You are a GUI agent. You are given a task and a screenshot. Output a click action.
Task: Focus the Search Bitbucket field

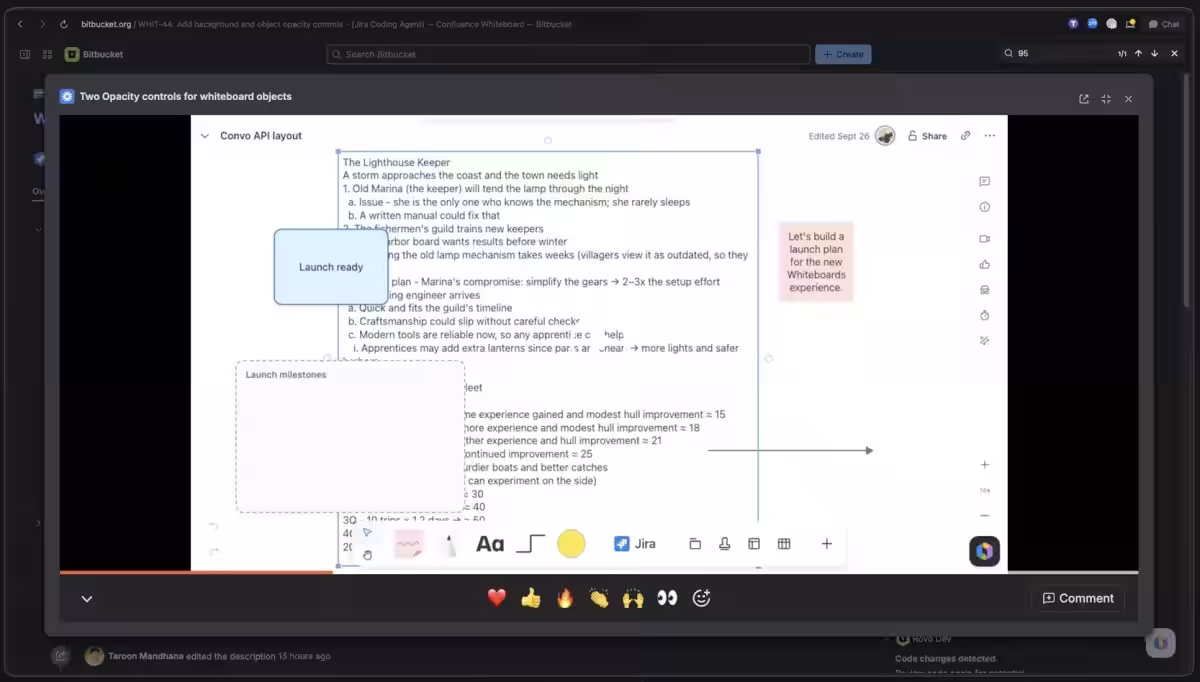[568, 54]
